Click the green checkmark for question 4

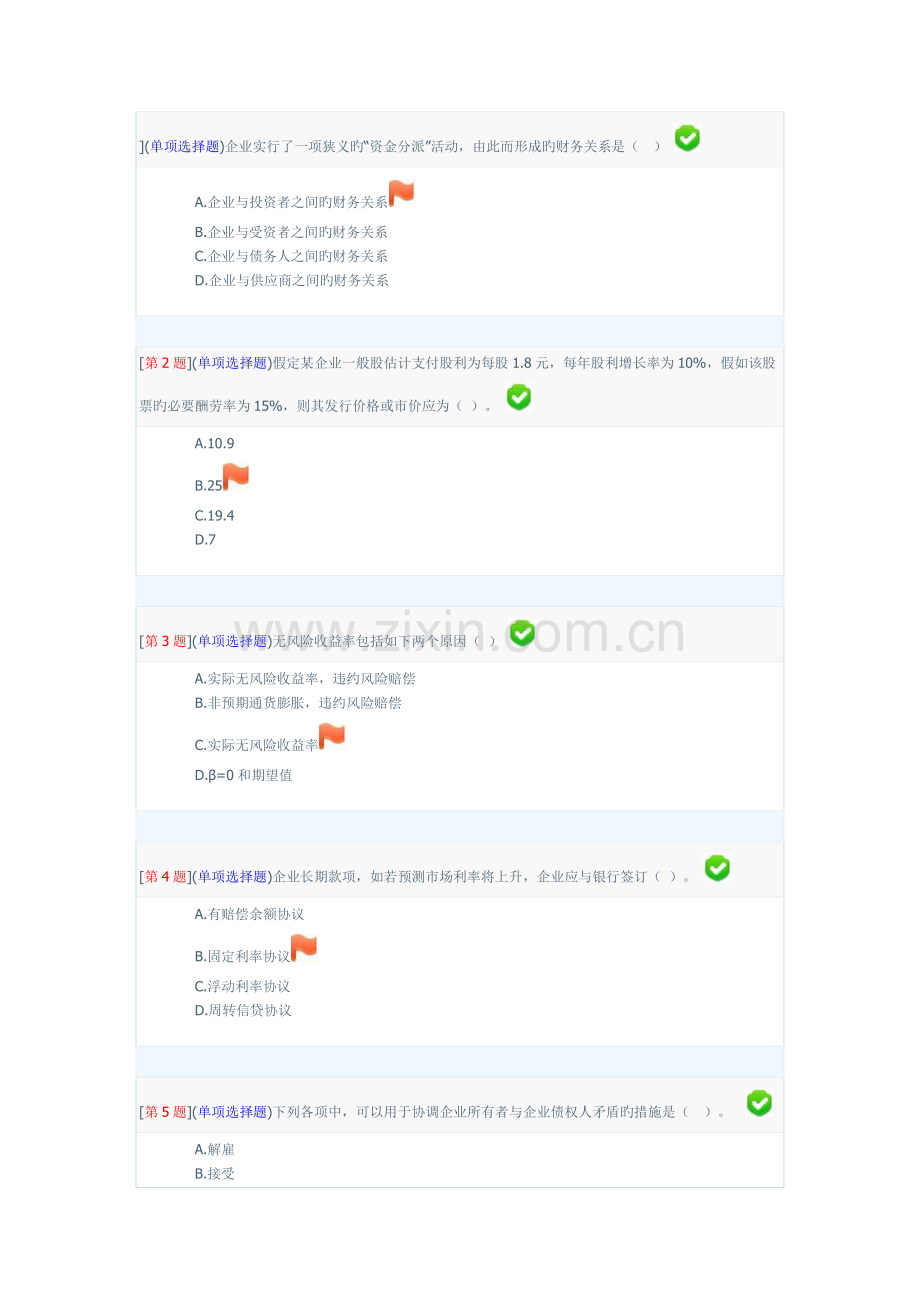pos(717,868)
